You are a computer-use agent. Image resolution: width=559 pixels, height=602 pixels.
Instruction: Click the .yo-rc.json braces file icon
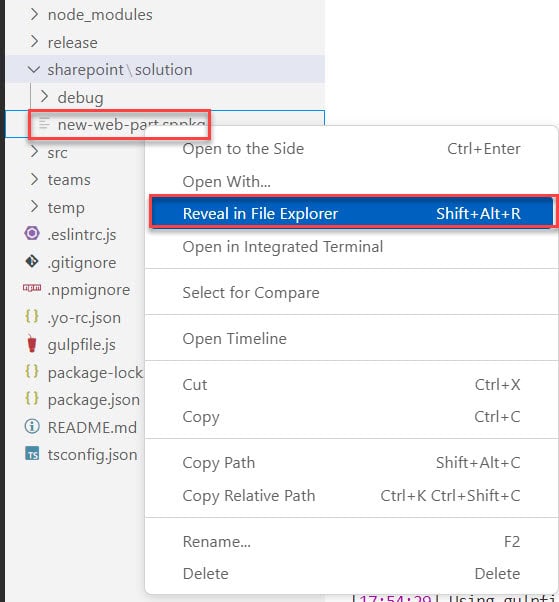32,316
